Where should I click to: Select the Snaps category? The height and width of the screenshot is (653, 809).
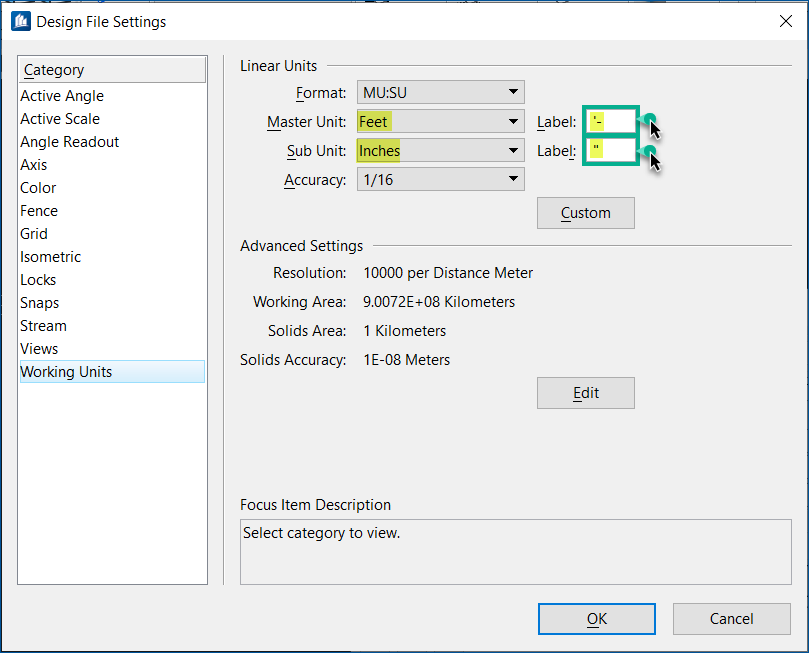pyautogui.click(x=112, y=303)
